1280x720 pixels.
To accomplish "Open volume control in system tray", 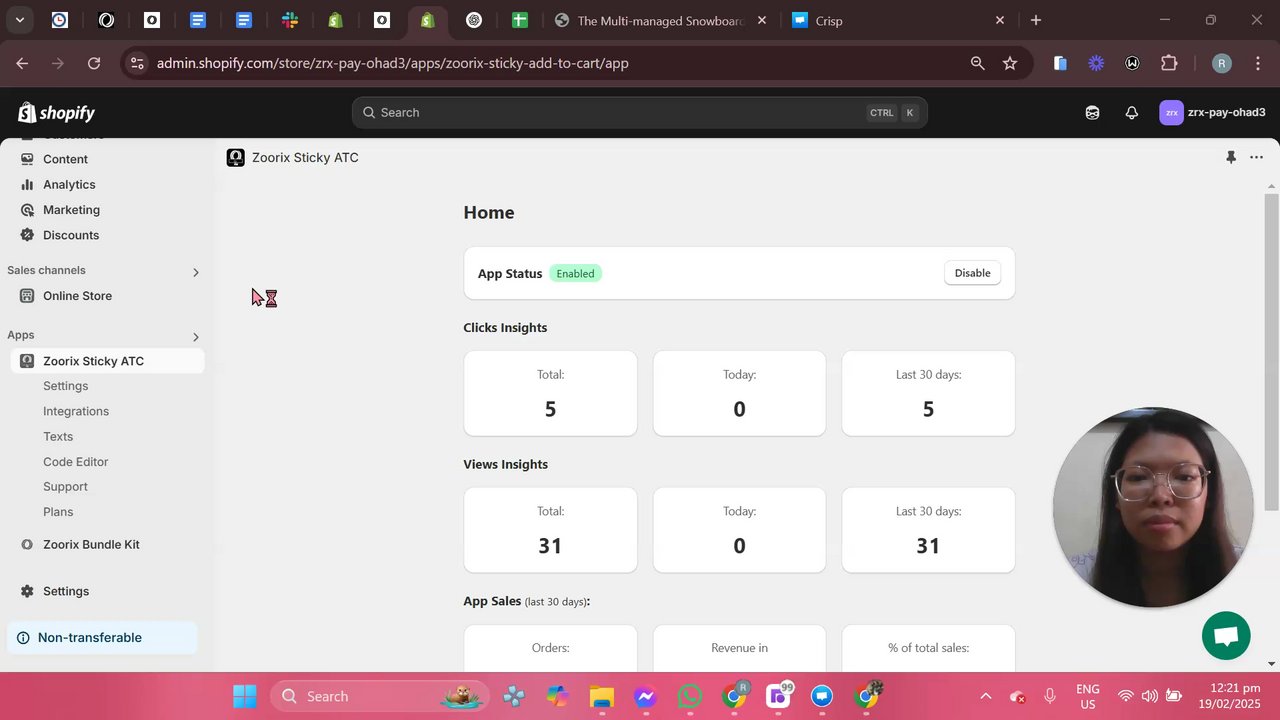I will pyautogui.click(x=1150, y=696).
